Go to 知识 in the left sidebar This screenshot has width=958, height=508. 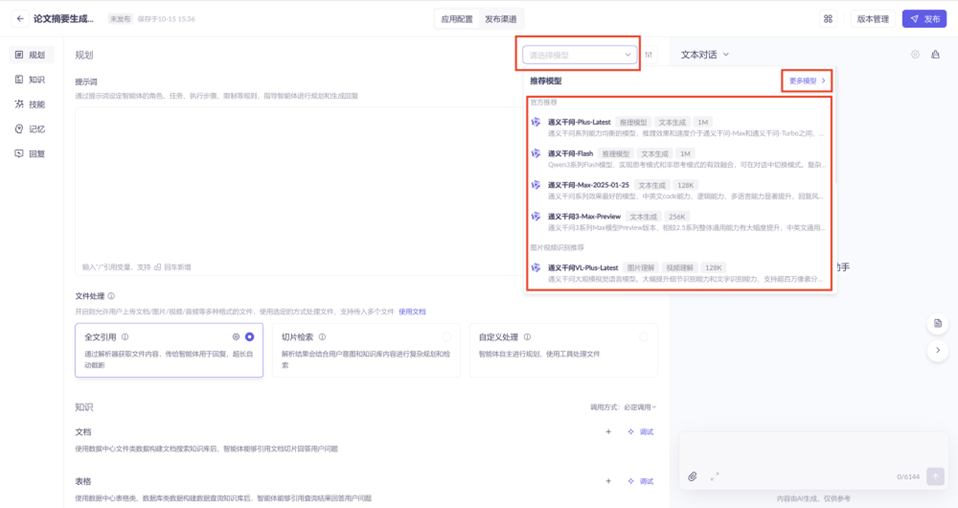click(31, 79)
